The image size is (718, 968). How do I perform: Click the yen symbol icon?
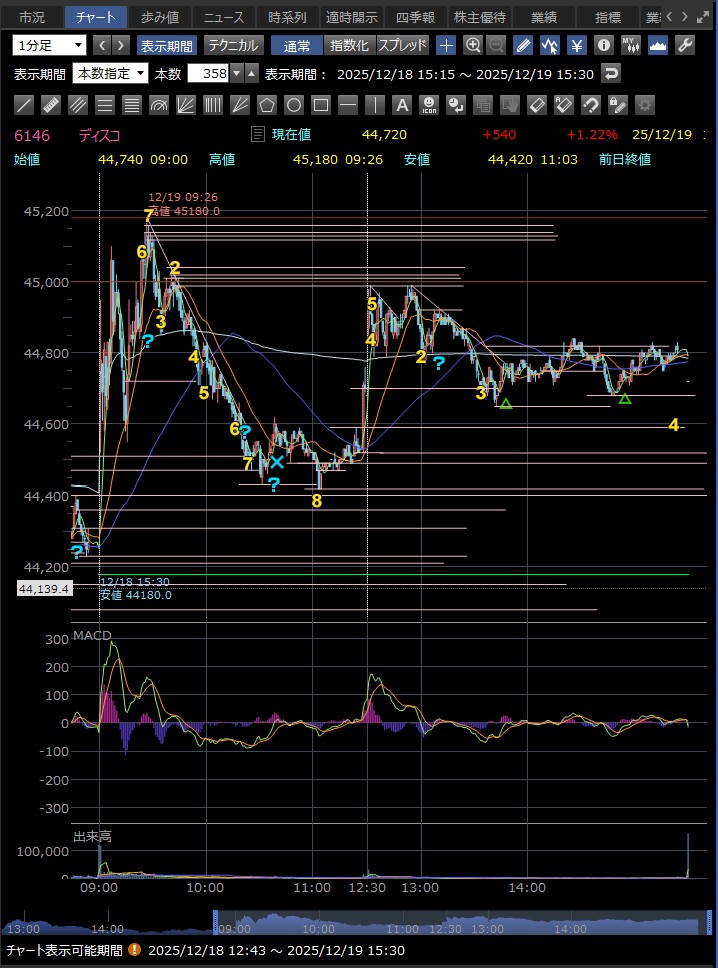tap(577, 45)
